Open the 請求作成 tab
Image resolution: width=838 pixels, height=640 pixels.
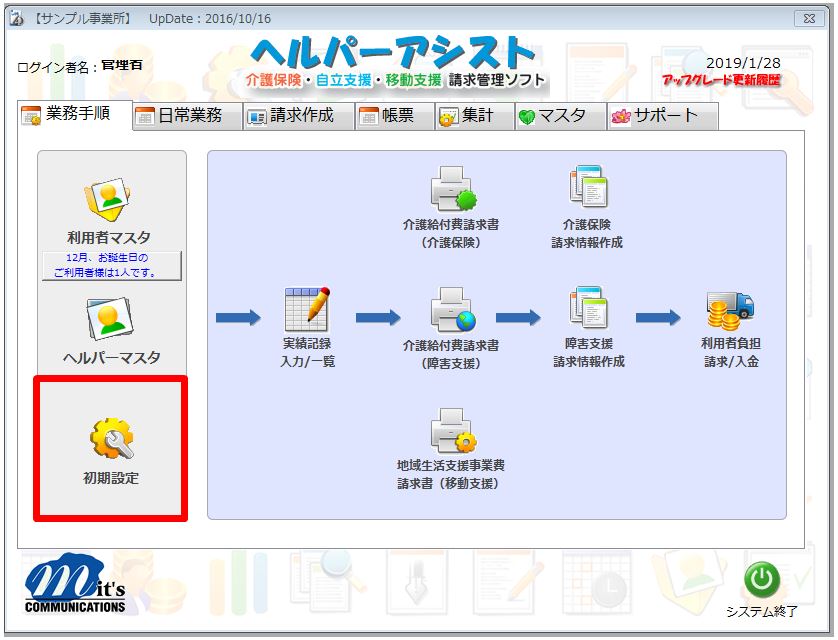click(x=299, y=116)
